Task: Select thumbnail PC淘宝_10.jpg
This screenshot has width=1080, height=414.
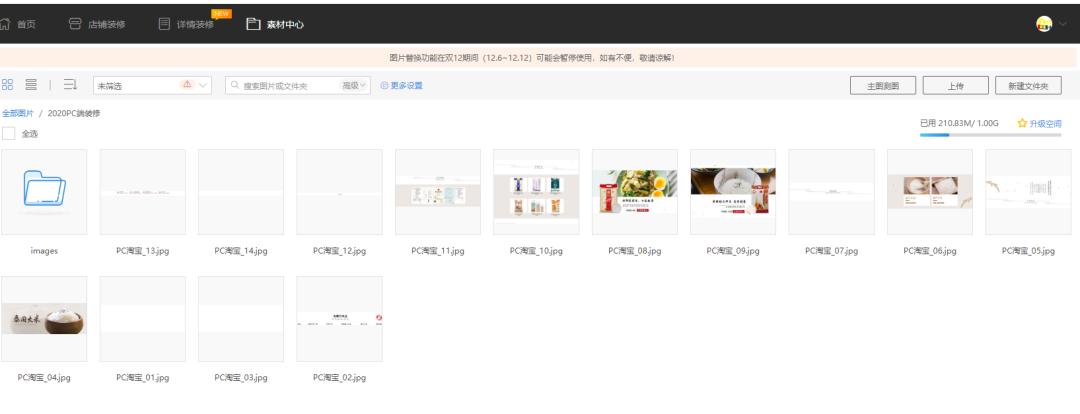Action: 537,192
